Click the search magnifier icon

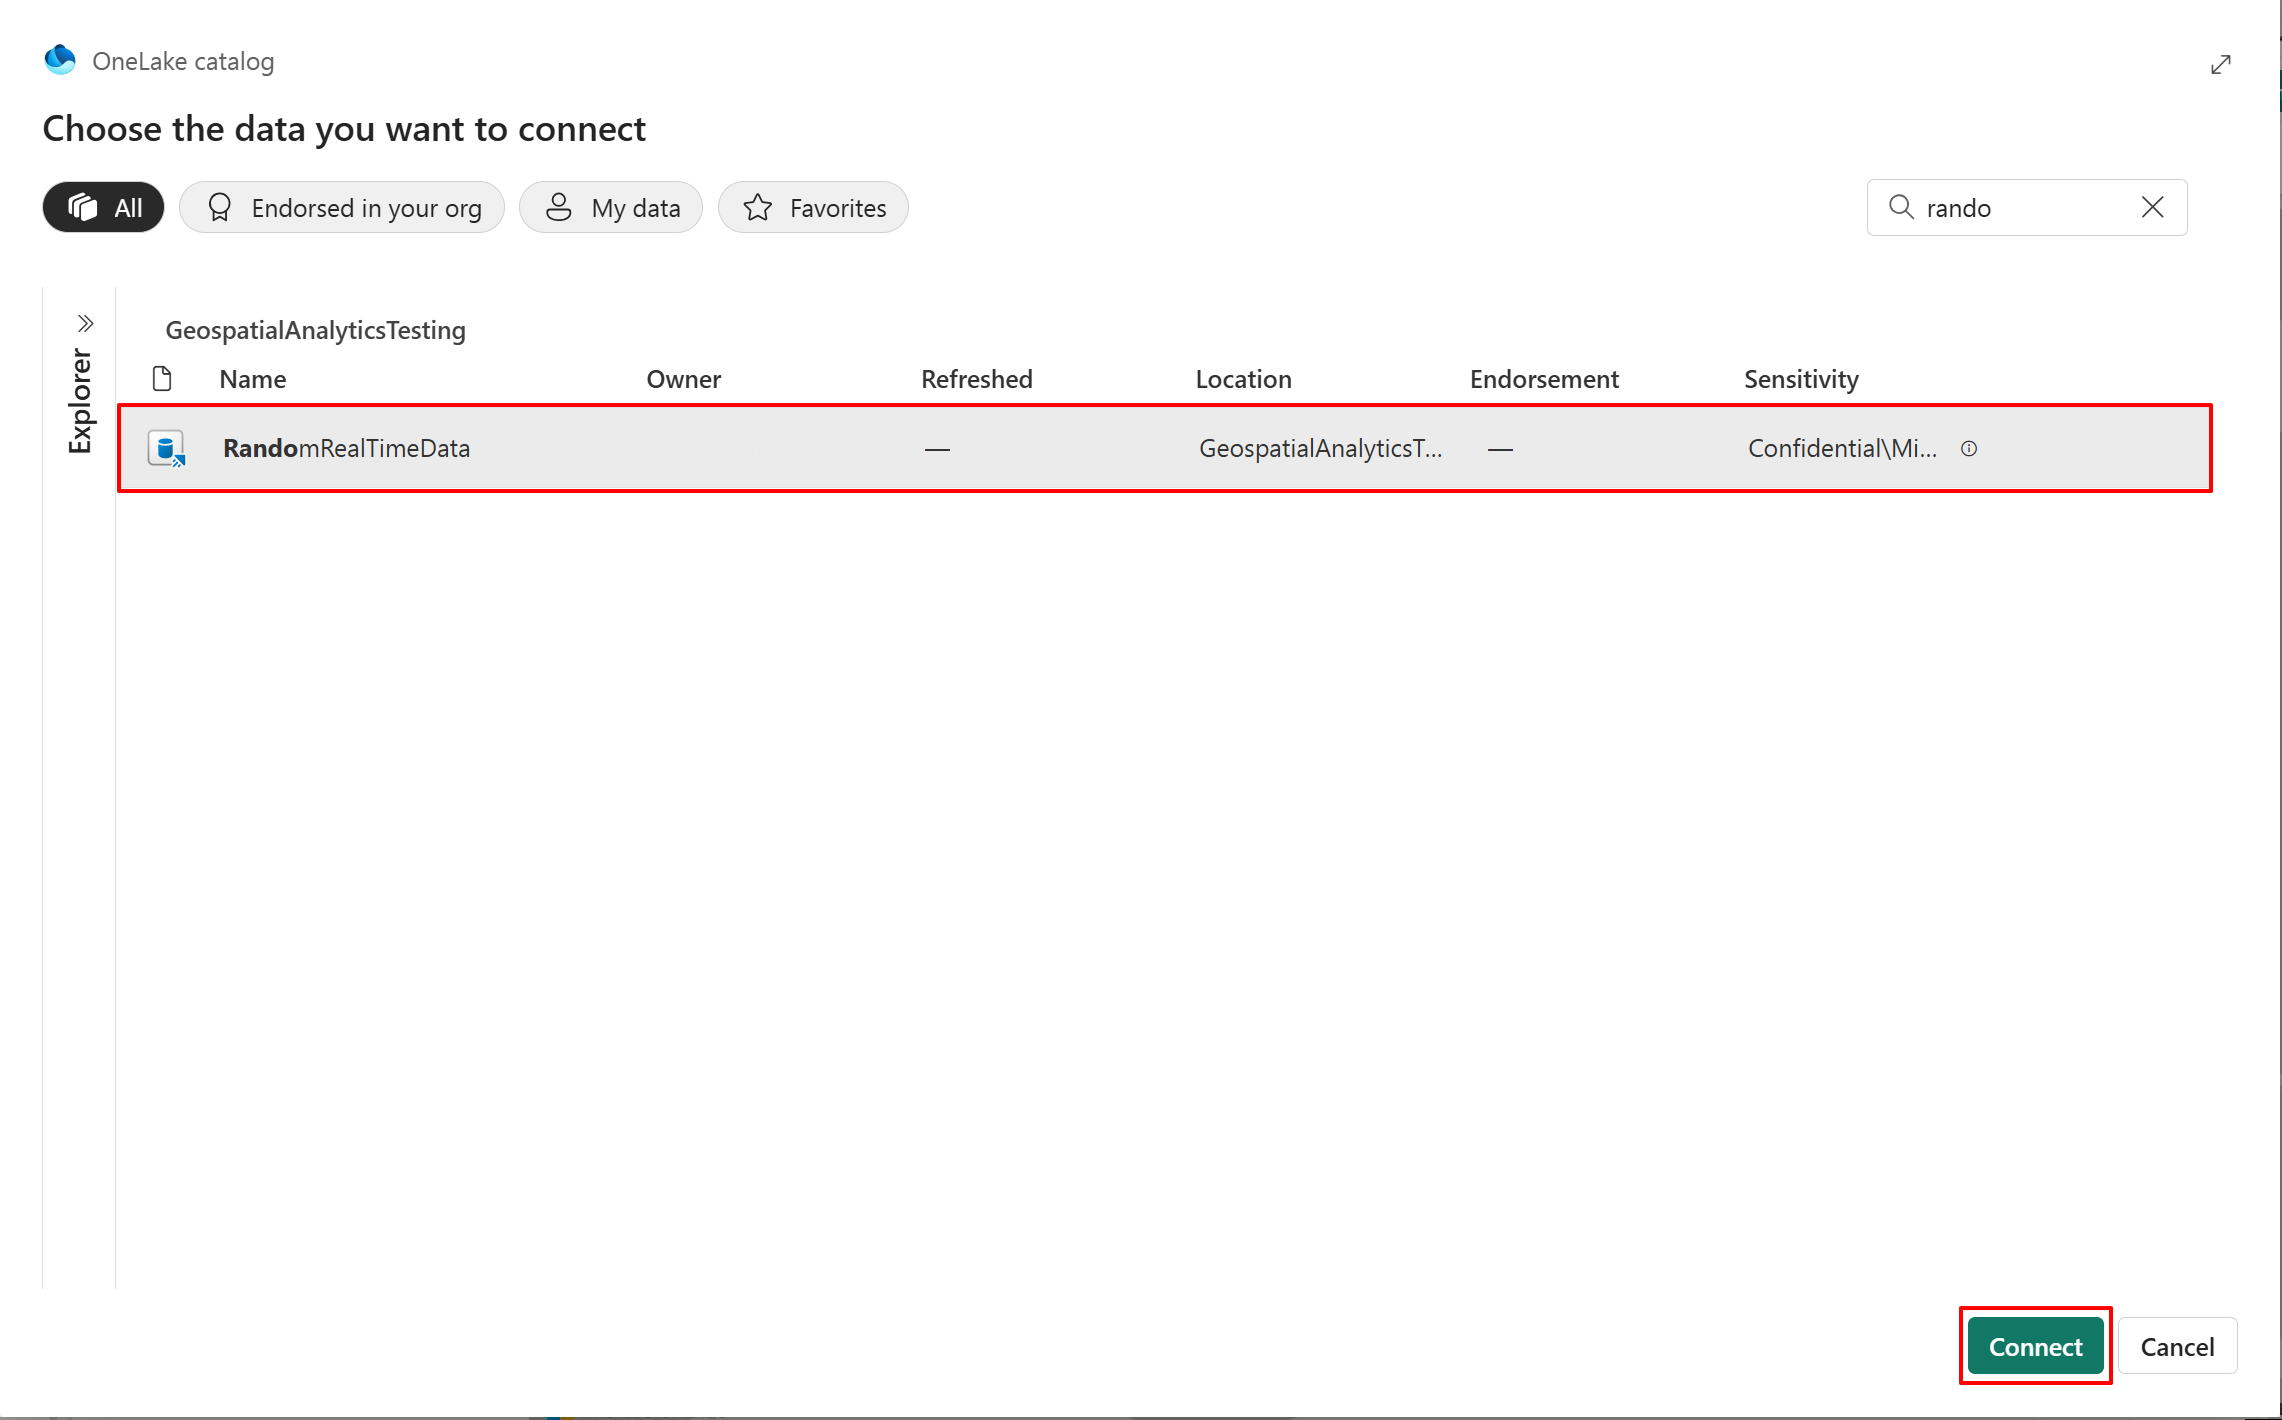point(1900,207)
